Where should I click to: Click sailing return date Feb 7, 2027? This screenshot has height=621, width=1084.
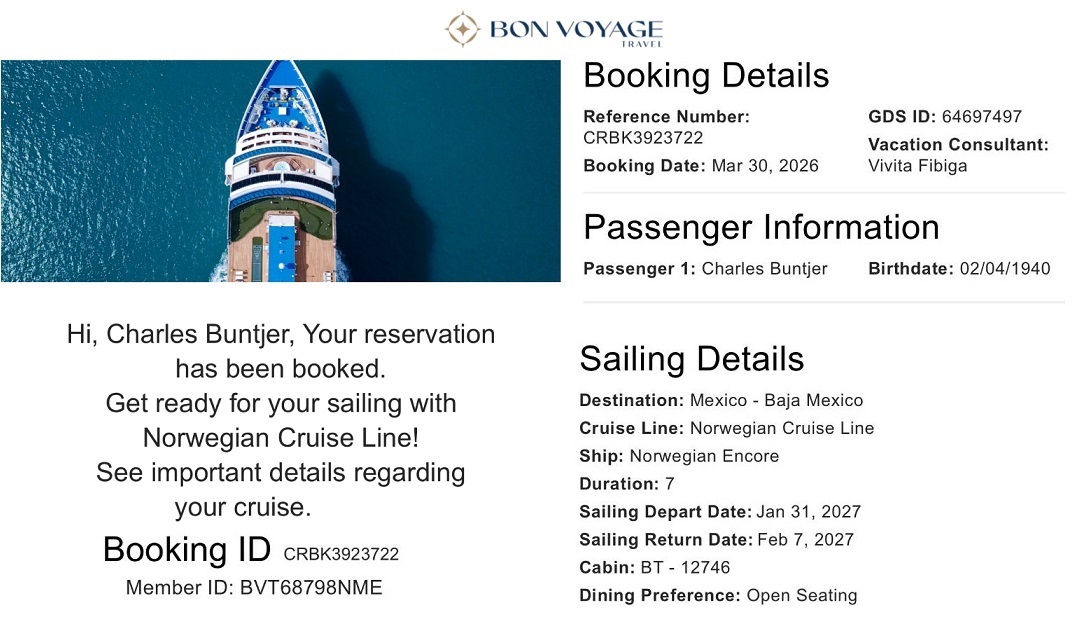click(x=805, y=540)
